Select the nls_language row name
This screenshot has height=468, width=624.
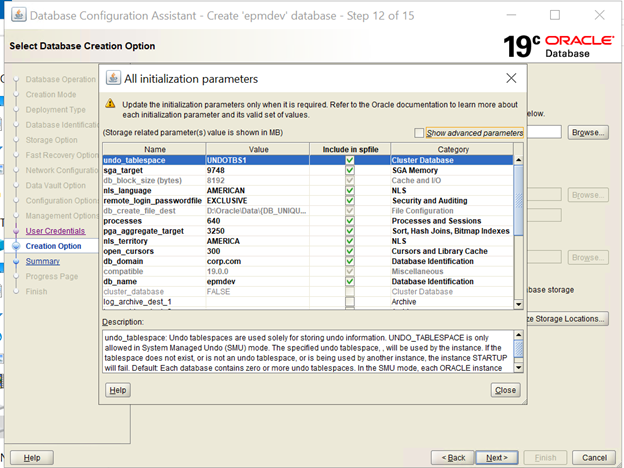[154, 191]
